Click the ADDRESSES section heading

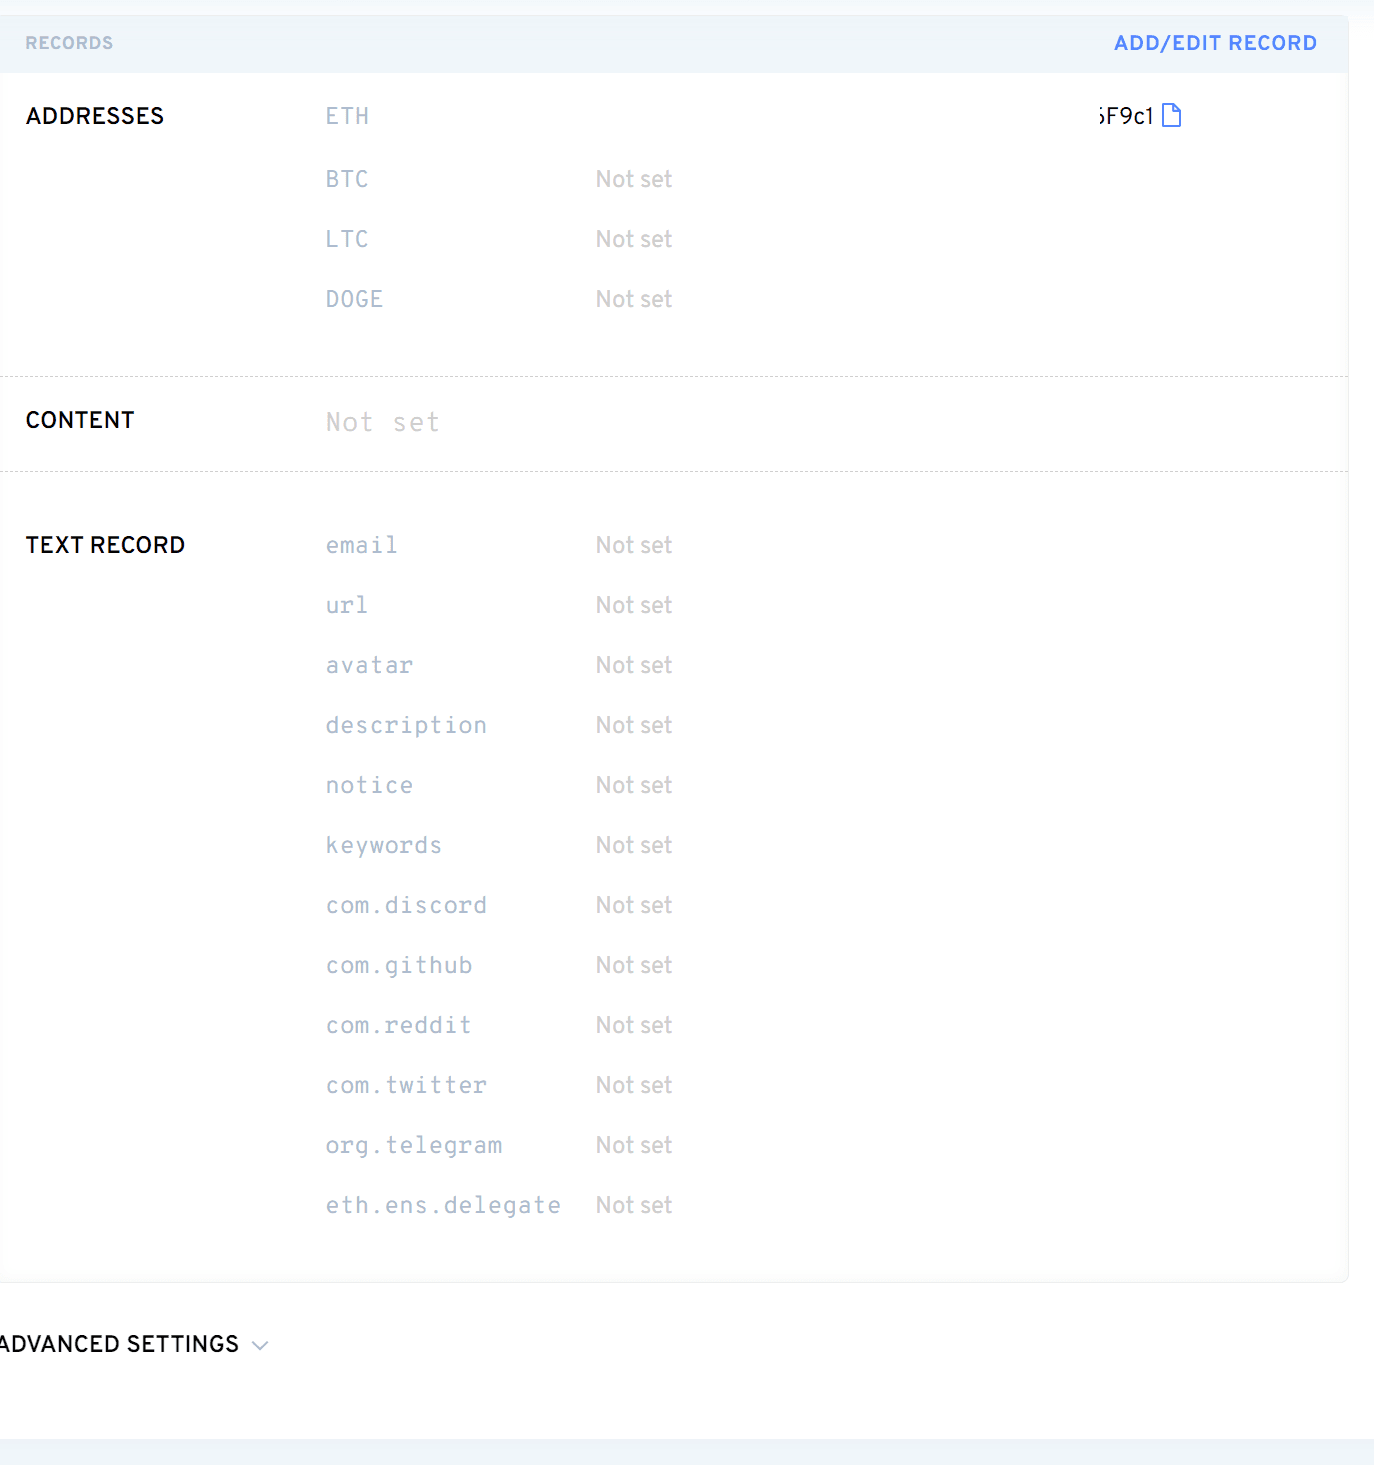point(95,116)
